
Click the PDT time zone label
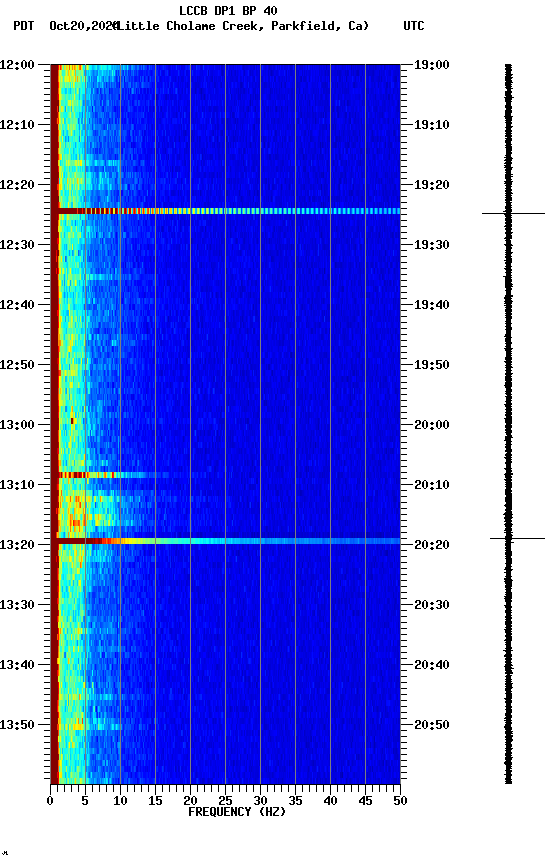point(24,26)
